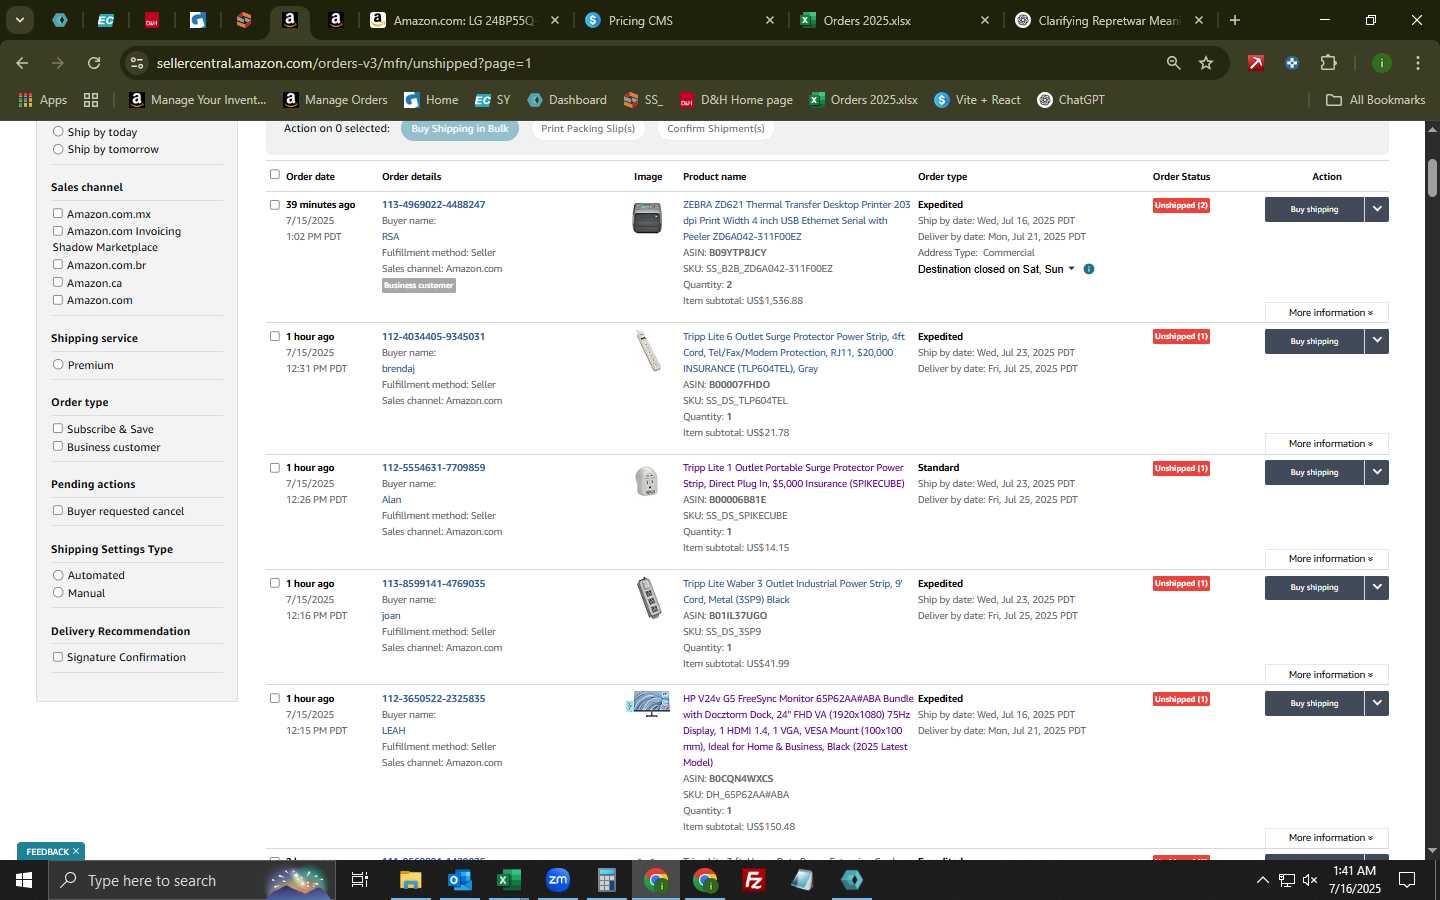Open Buy shipping dropdown for ZEBRA order
Image resolution: width=1440 pixels, height=900 pixels.
click(1377, 209)
